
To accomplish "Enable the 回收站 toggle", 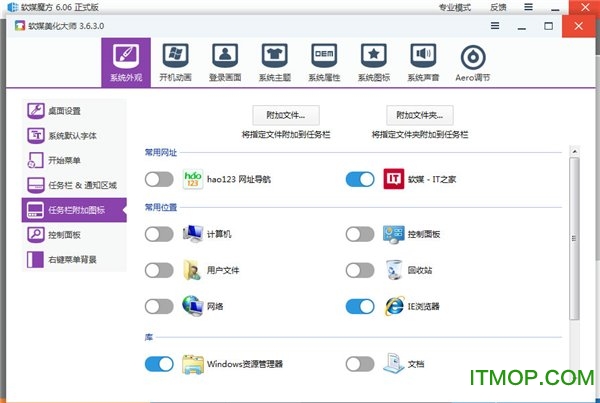I will [x=360, y=270].
